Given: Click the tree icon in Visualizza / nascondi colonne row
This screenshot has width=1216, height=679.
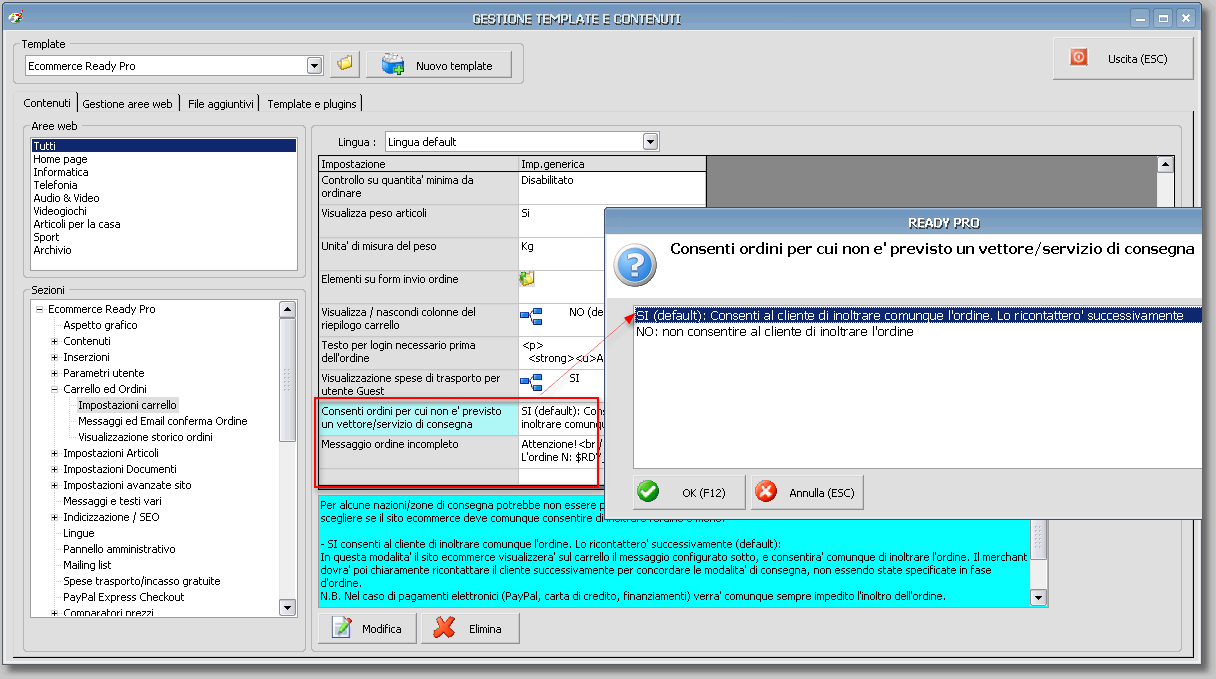Looking at the screenshot, I should [x=530, y=317].
